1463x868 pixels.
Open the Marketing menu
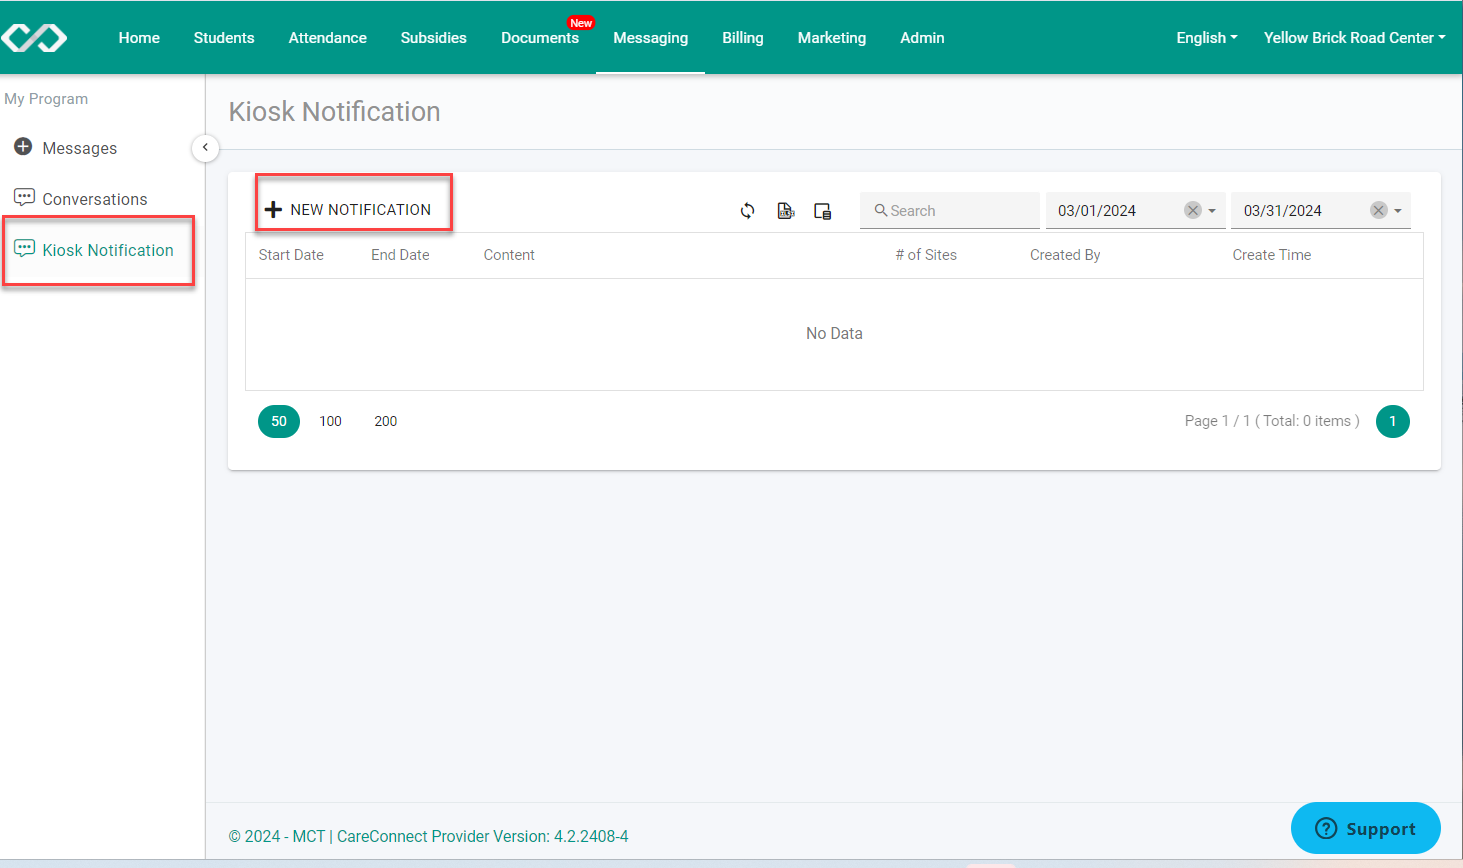pyautogui.click(x=832, y=38)
